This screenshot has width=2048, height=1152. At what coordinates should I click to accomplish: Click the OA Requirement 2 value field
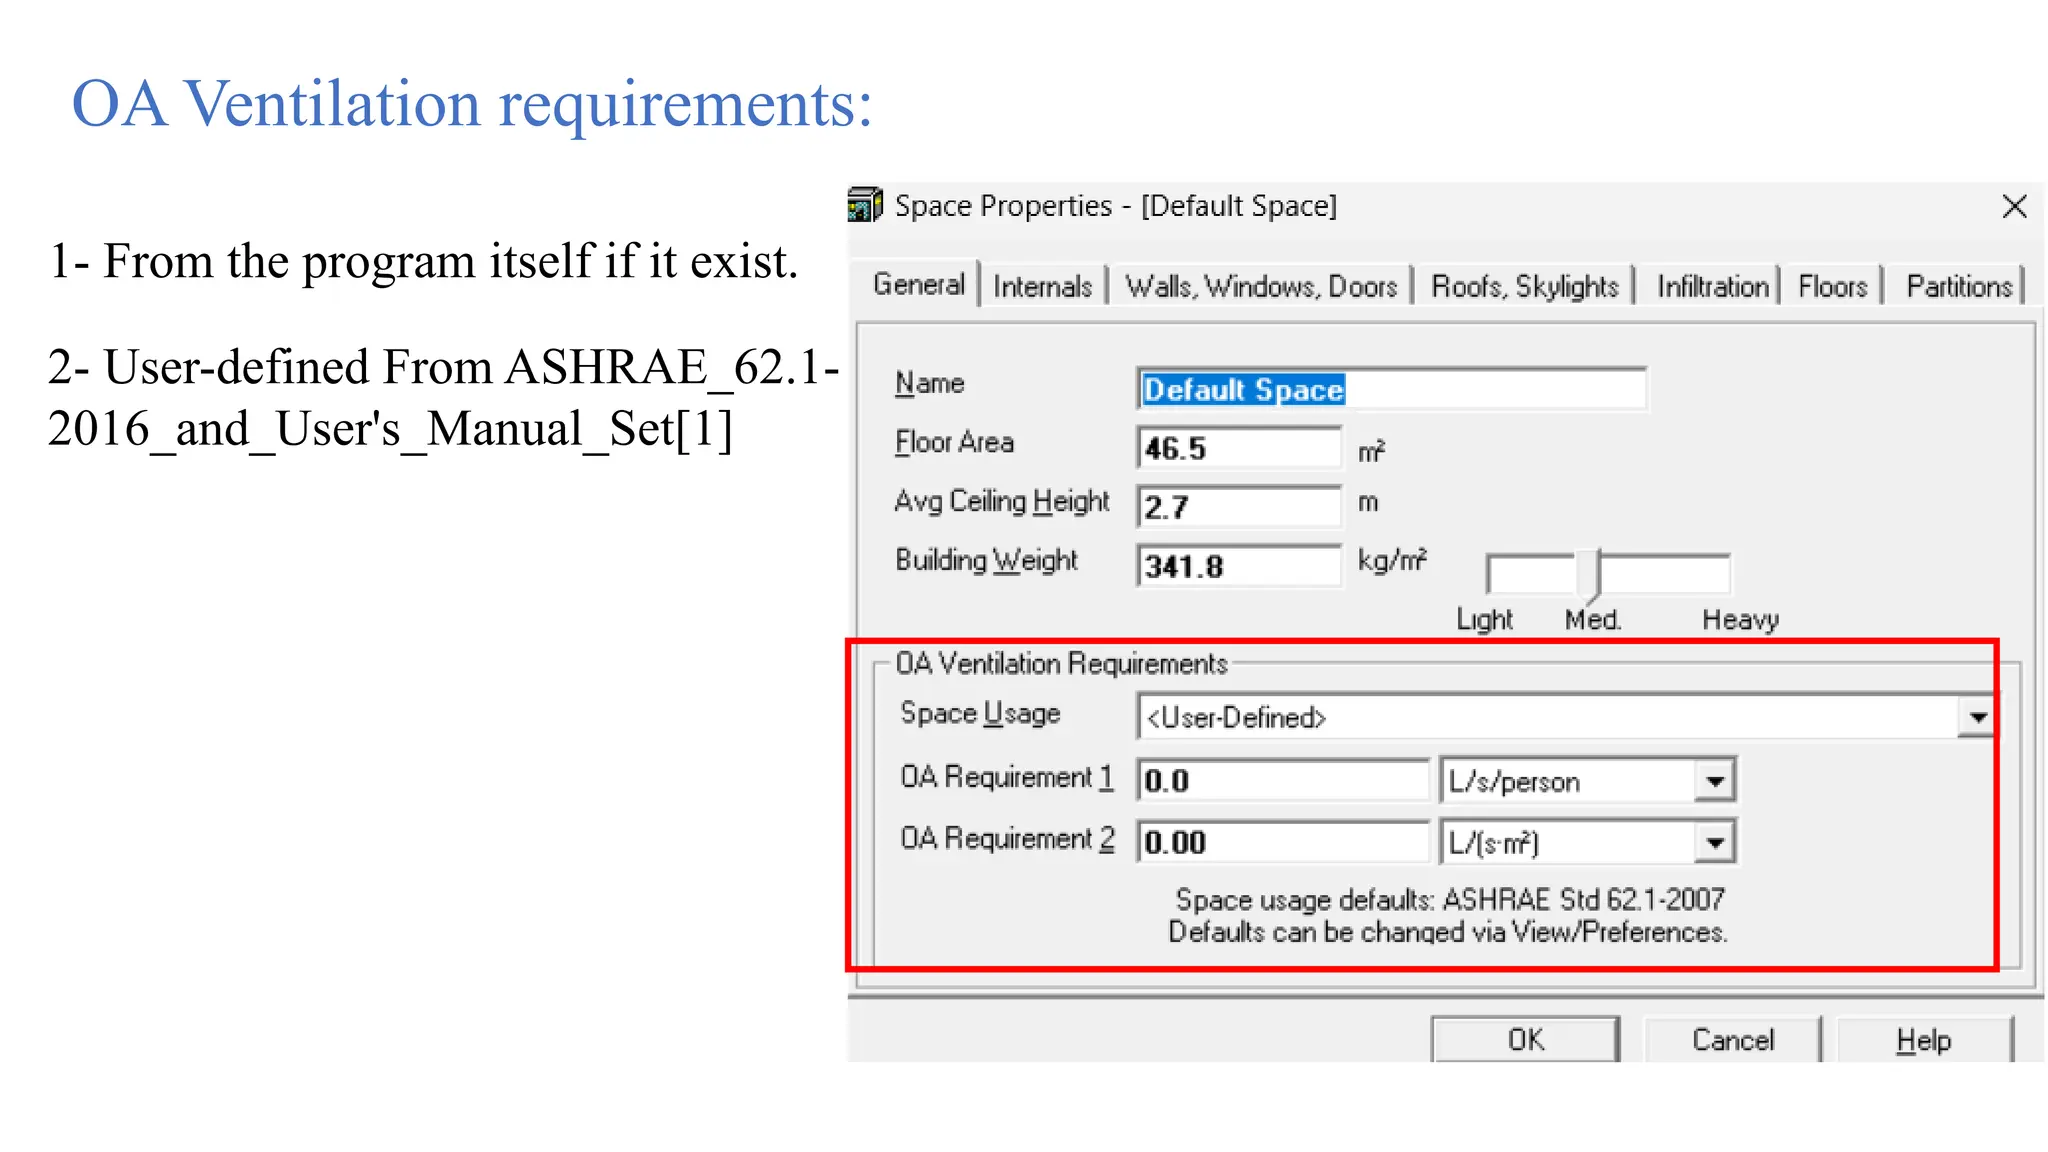click(x=1283, y=842)
